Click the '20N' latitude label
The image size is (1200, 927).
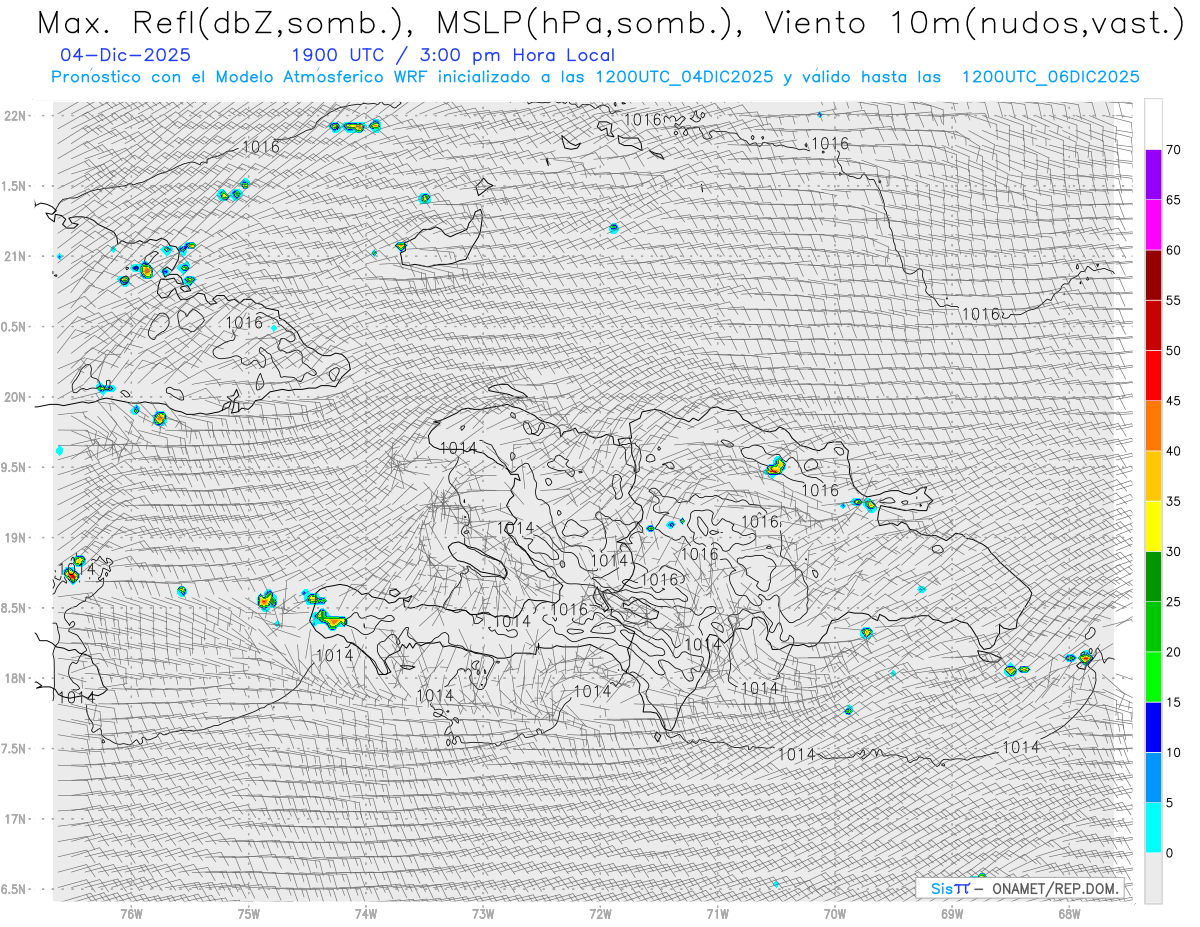click(x=15, y=397)
